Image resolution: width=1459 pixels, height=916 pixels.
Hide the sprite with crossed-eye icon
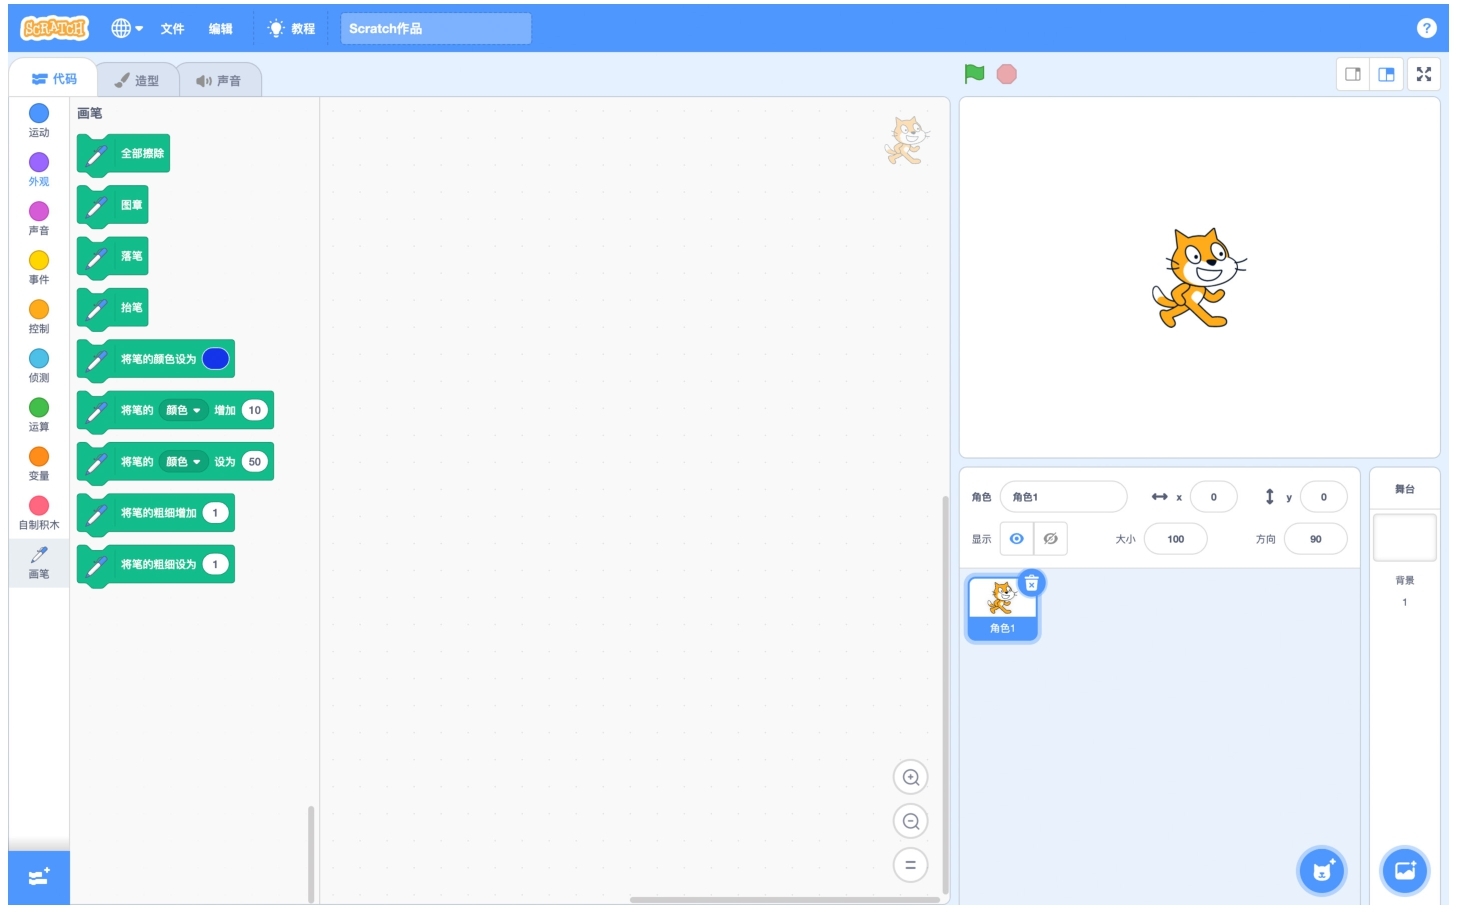tap(1051, 538)
